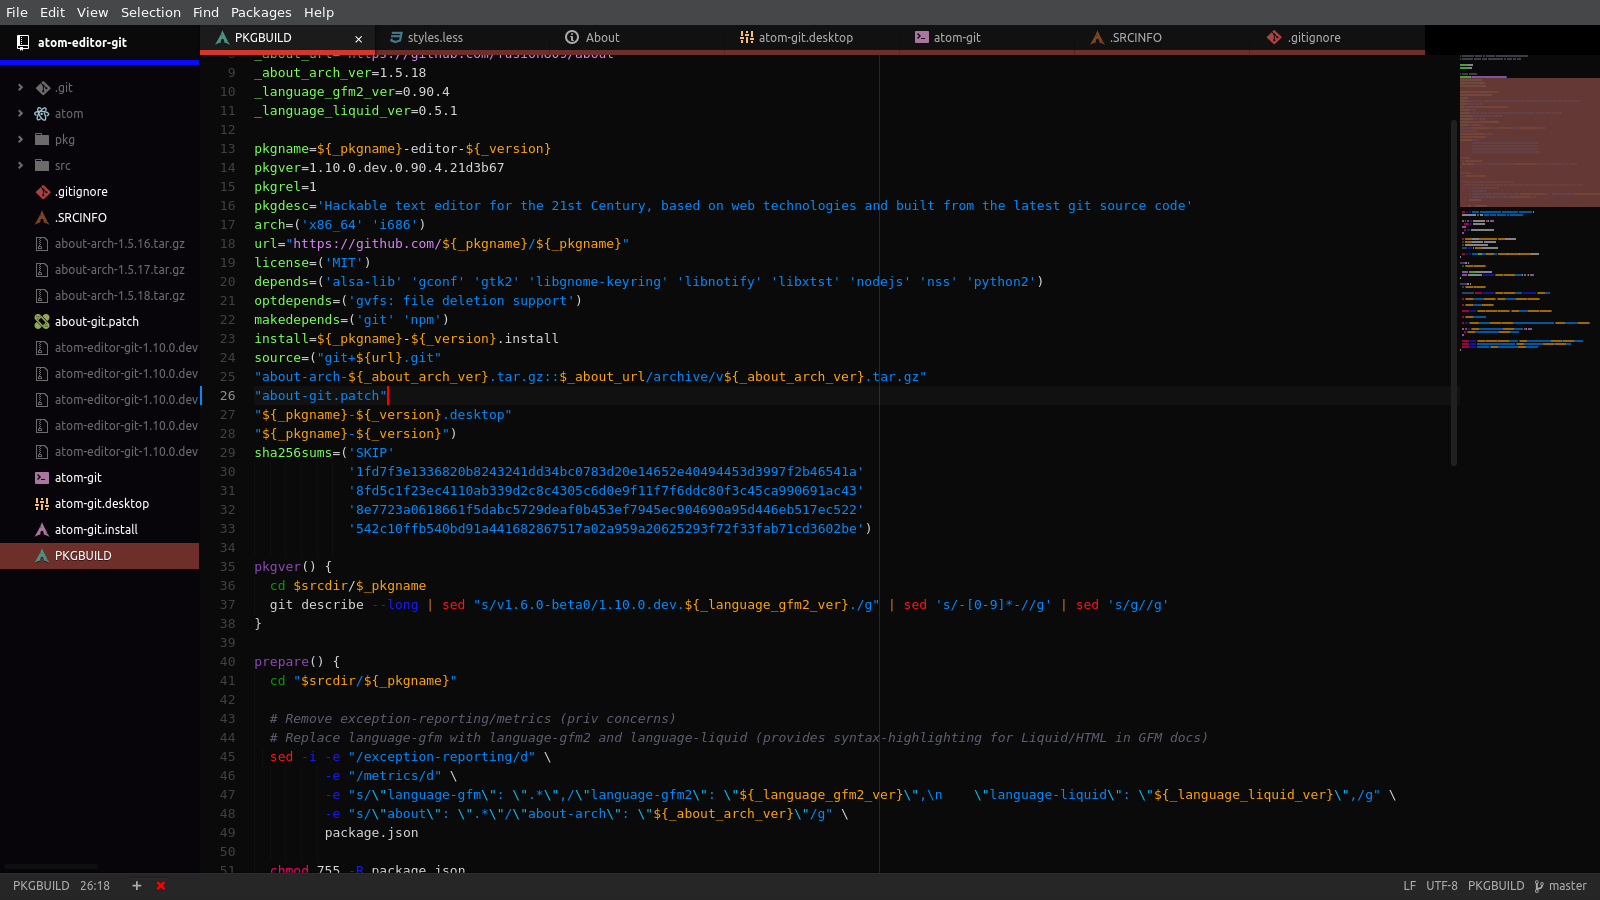The width and height of the screenshot is (1600, 900).
Task: Switch to the .gitignore tab
Action: click(x=1337, y=38)
